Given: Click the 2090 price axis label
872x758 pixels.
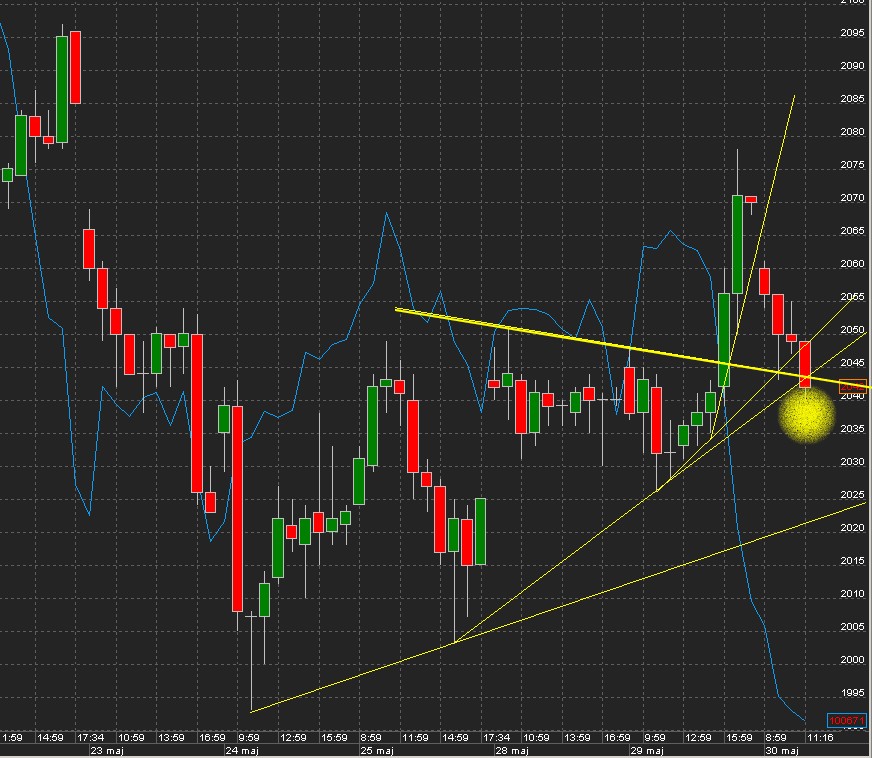Looking at the screenshot, I should pos(852,66).
